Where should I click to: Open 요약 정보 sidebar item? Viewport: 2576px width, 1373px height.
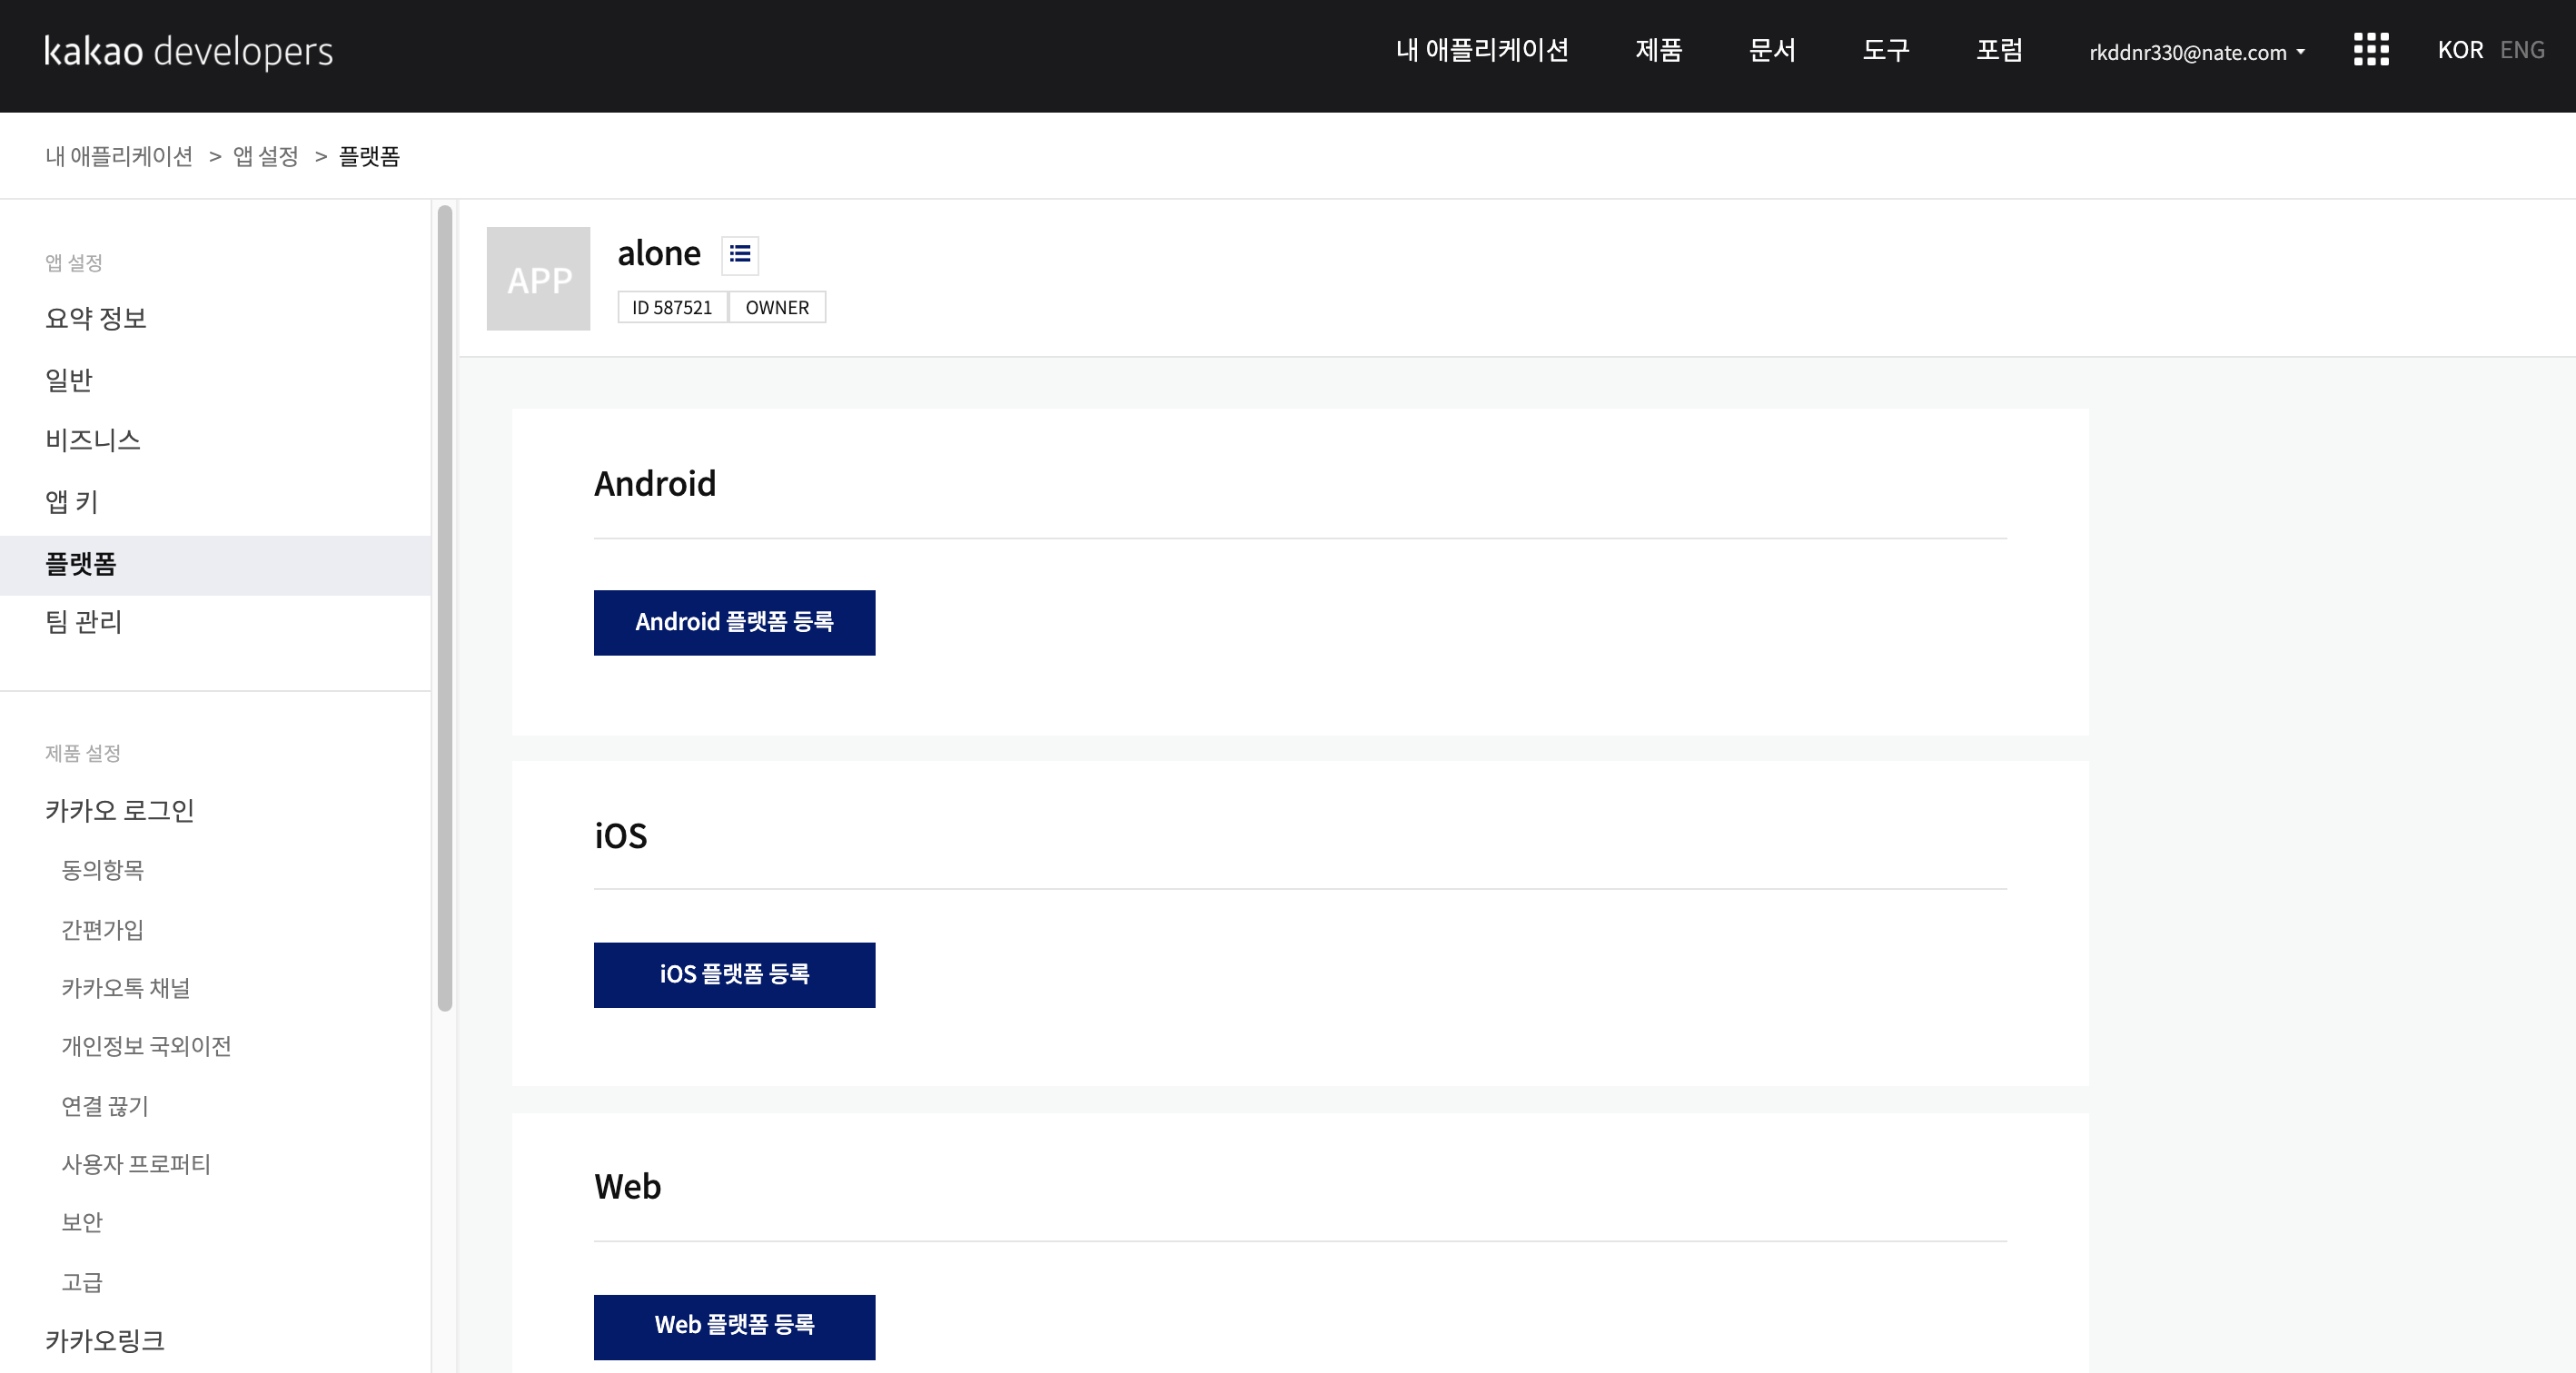tap(96, 319)
